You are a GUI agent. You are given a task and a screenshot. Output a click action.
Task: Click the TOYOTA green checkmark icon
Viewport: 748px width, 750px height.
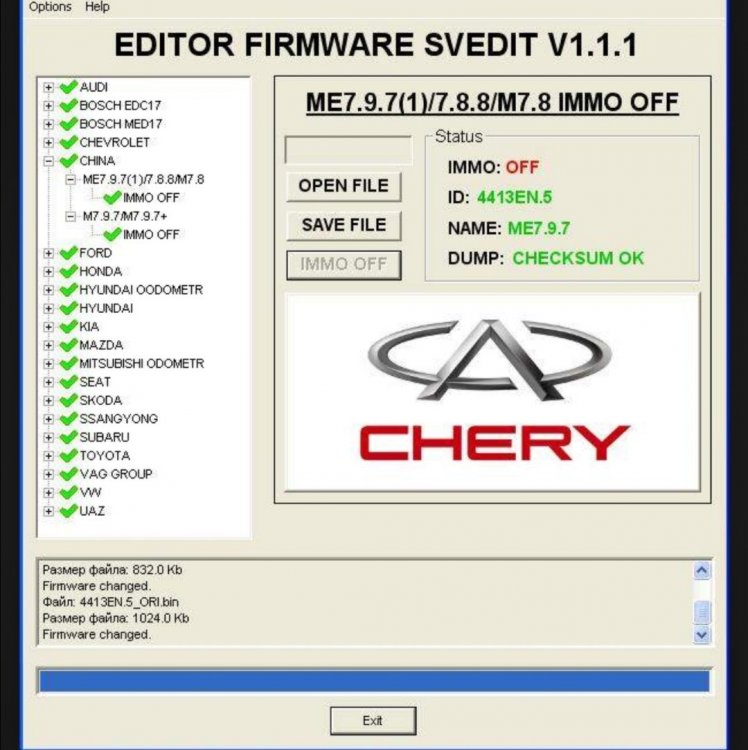click(x=68, y=455)
